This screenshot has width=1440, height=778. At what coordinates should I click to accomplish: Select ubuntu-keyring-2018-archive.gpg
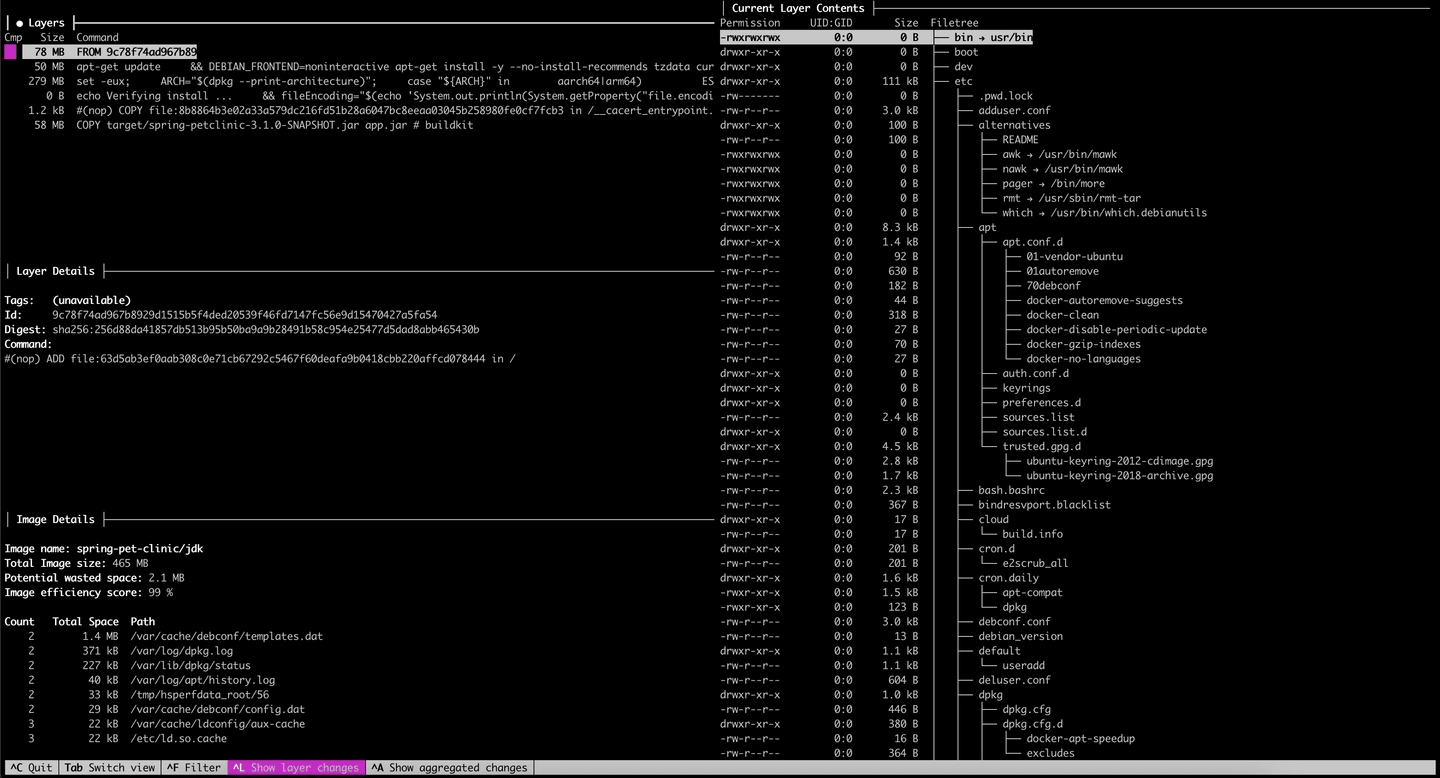coord(1119,475)
